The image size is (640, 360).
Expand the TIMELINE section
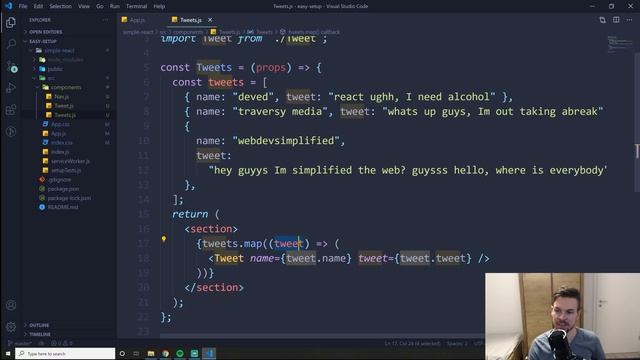pyautogui.click(x=40, y=334)
